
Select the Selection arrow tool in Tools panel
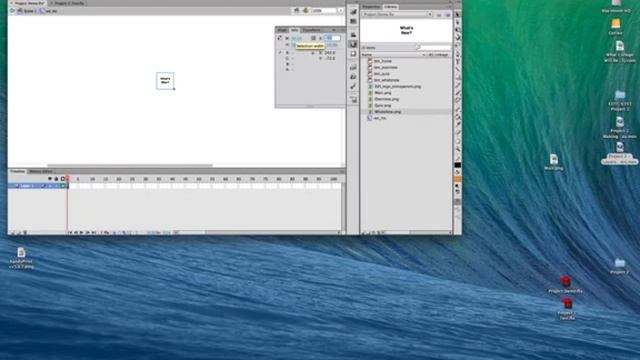pyautogui.click(x=458, y=14)
